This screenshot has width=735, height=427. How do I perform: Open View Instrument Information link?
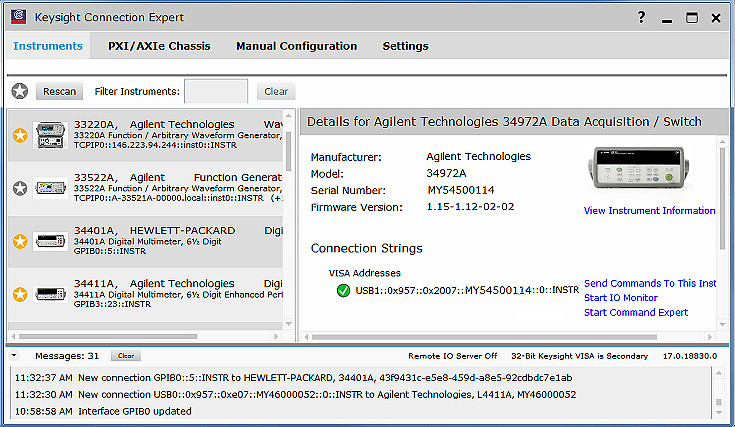click(x=649, y=211)
